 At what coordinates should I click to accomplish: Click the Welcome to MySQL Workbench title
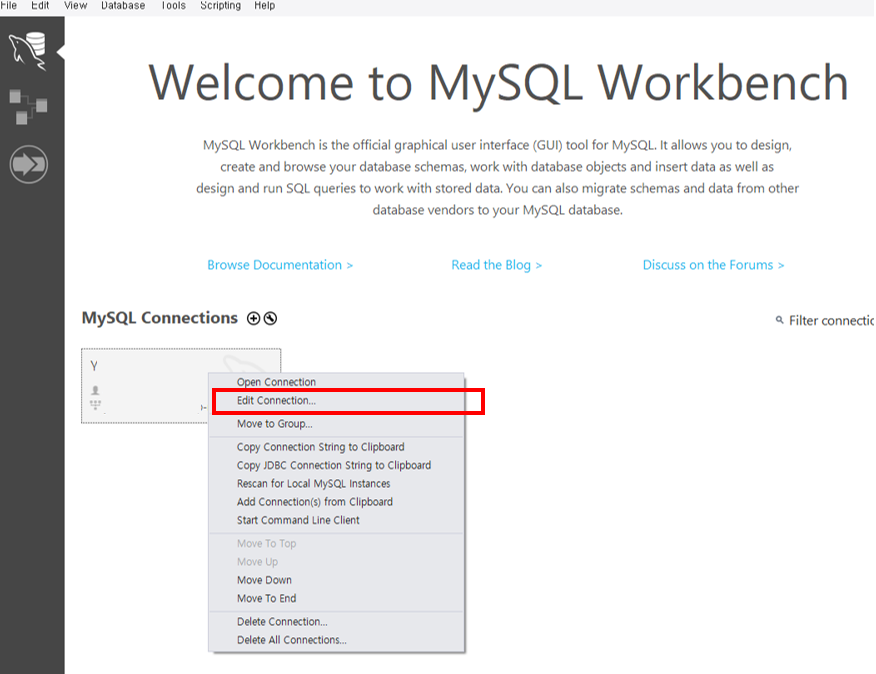[498, 83]
